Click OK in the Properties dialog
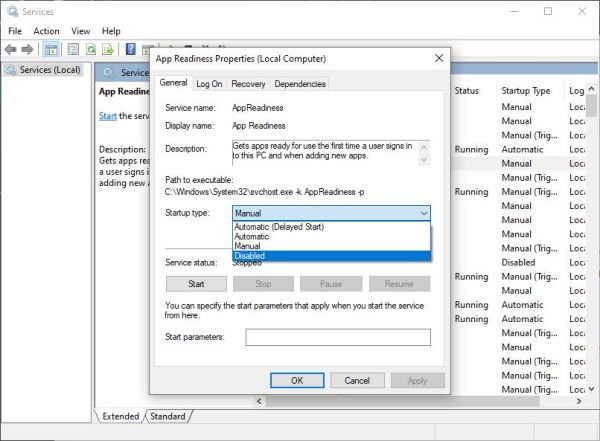This screenshot has width=600, height=441. 297,381
